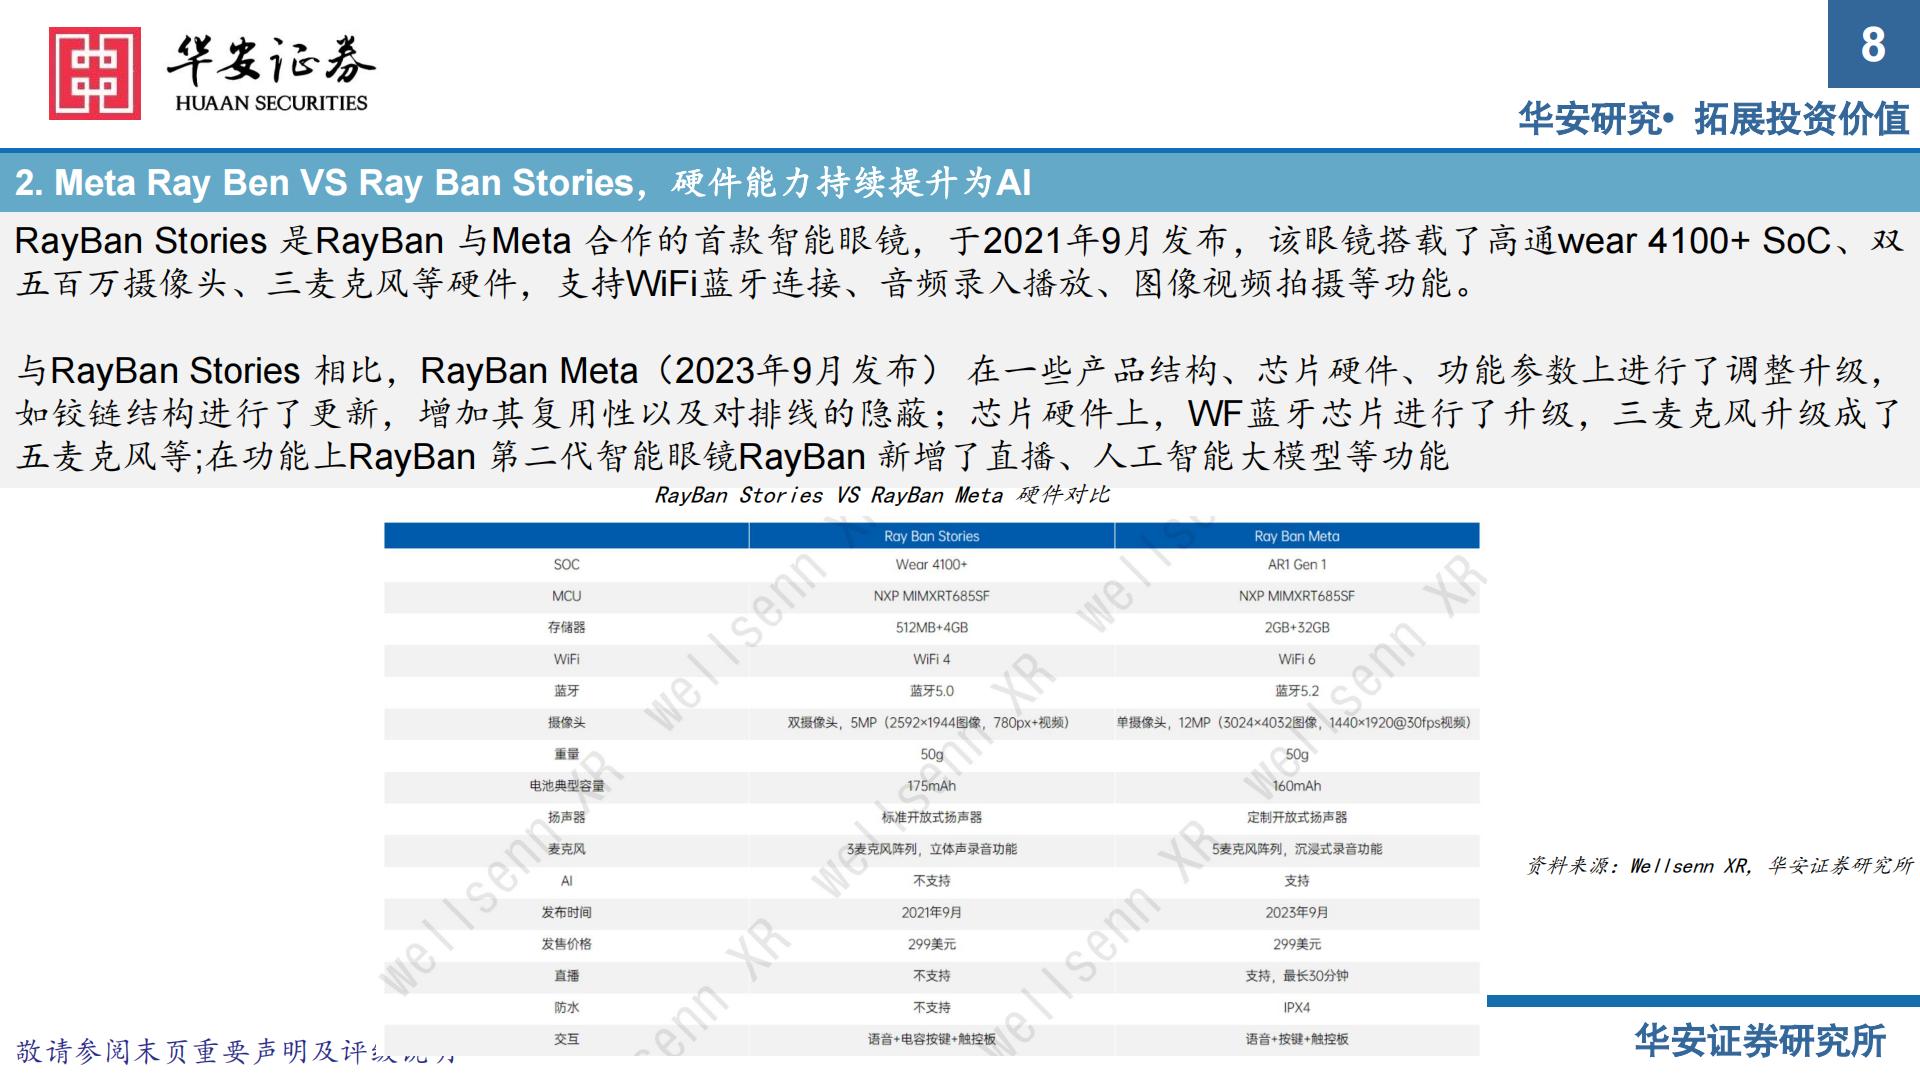Click the '语音+电容按键+触控板' cell
The height and width of the screenshot is (1080, 1920).
932,1039
